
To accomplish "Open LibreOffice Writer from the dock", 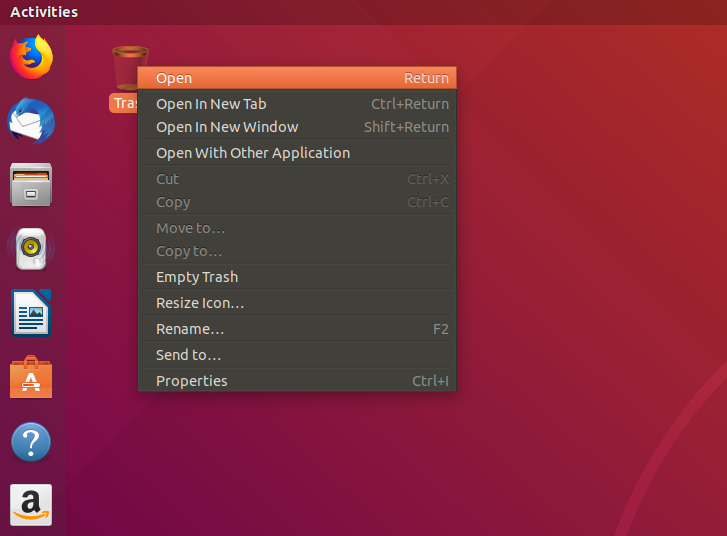I will coord(31,313).
